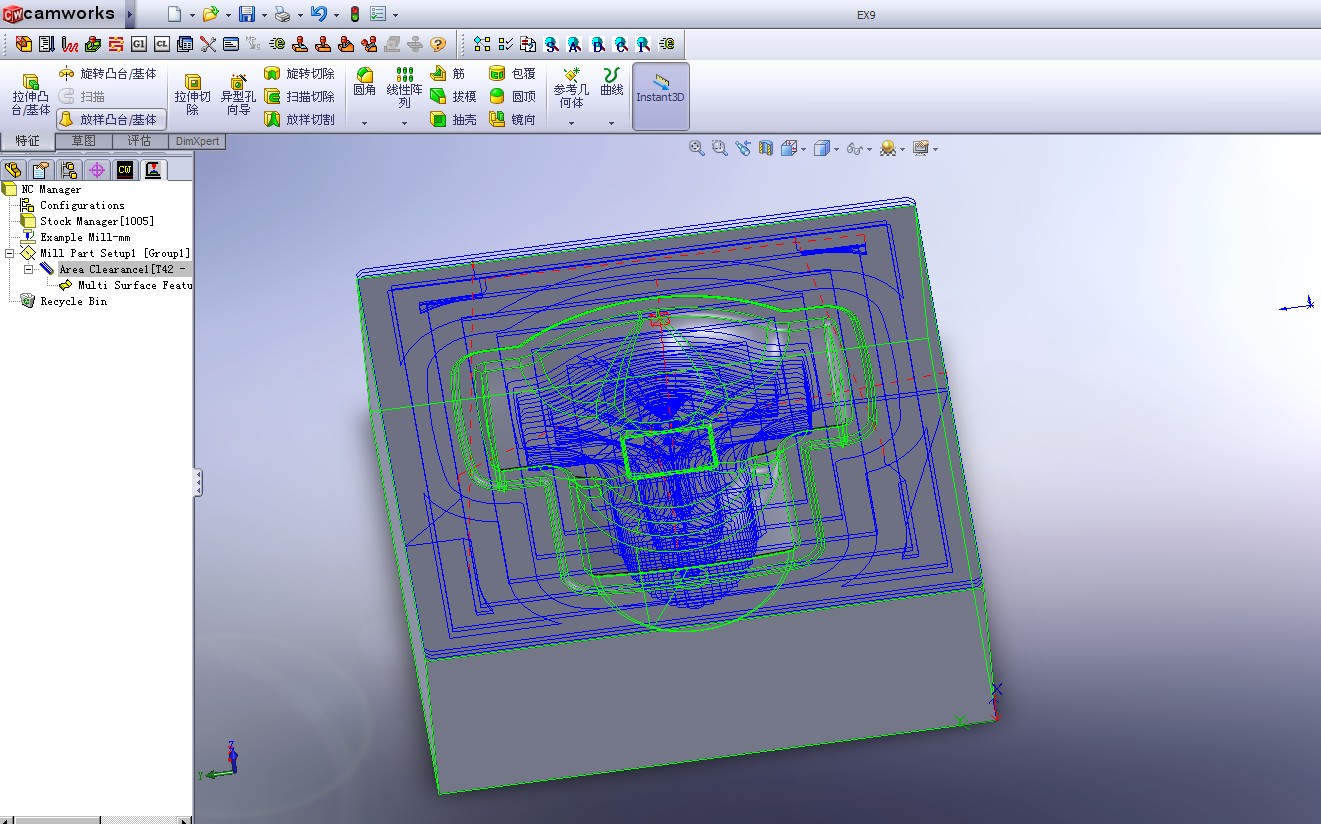Expand the dropdown under 线性阵列
This screenshot has width=1321, height=824.
[405, 123]
